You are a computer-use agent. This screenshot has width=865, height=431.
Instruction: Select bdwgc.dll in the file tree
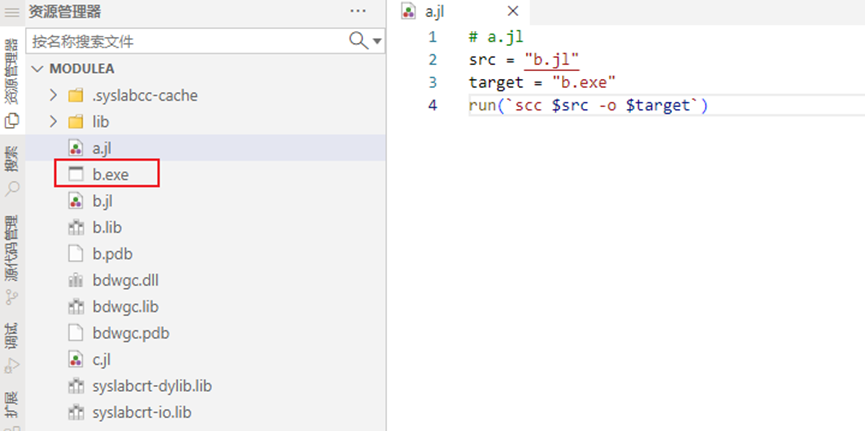coord(205,280)
